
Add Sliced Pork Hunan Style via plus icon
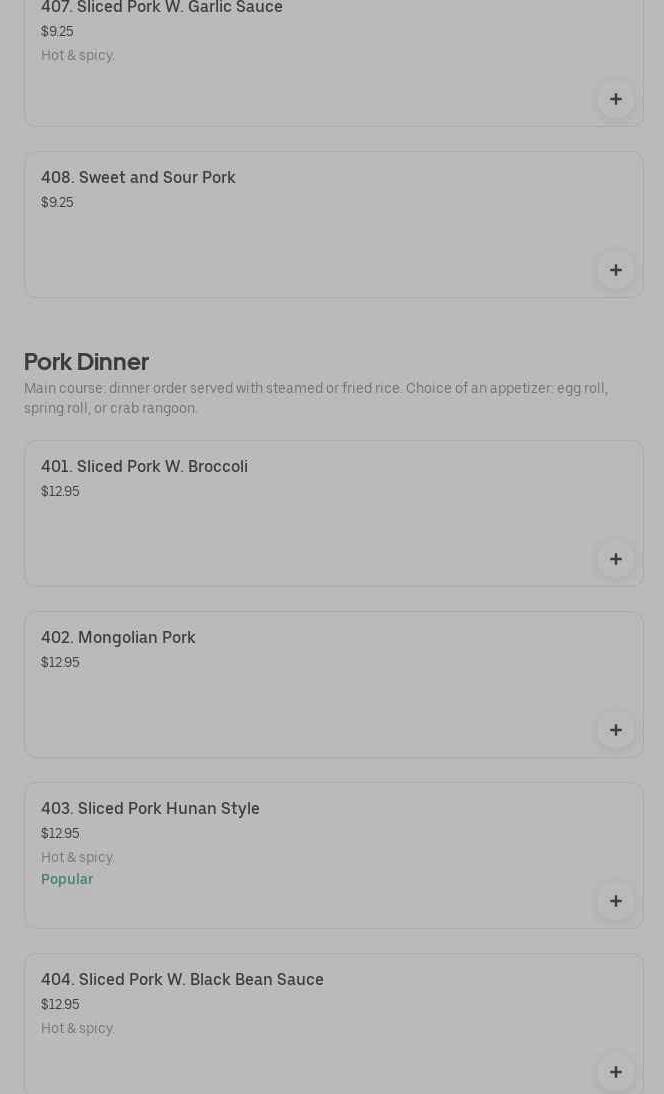coord(615,901)
